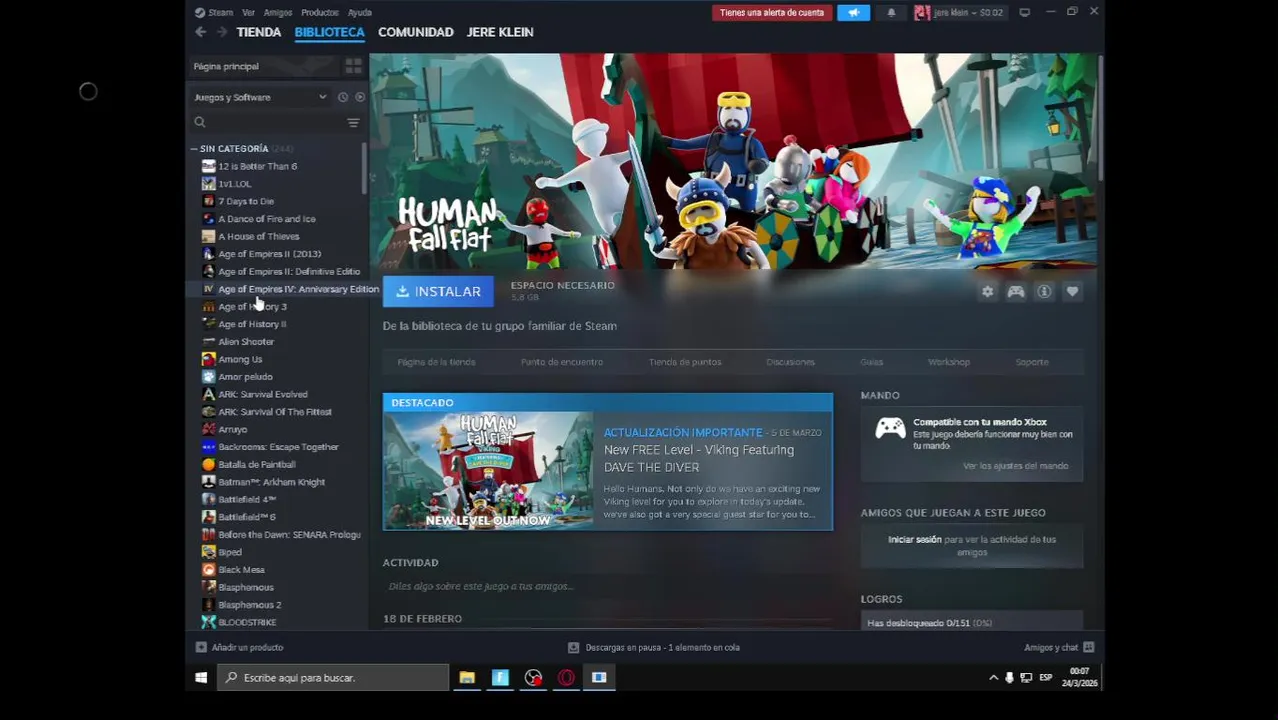Click the forward navigation arrow
This screenshot has height=720, width=1278.
[221, 32]
